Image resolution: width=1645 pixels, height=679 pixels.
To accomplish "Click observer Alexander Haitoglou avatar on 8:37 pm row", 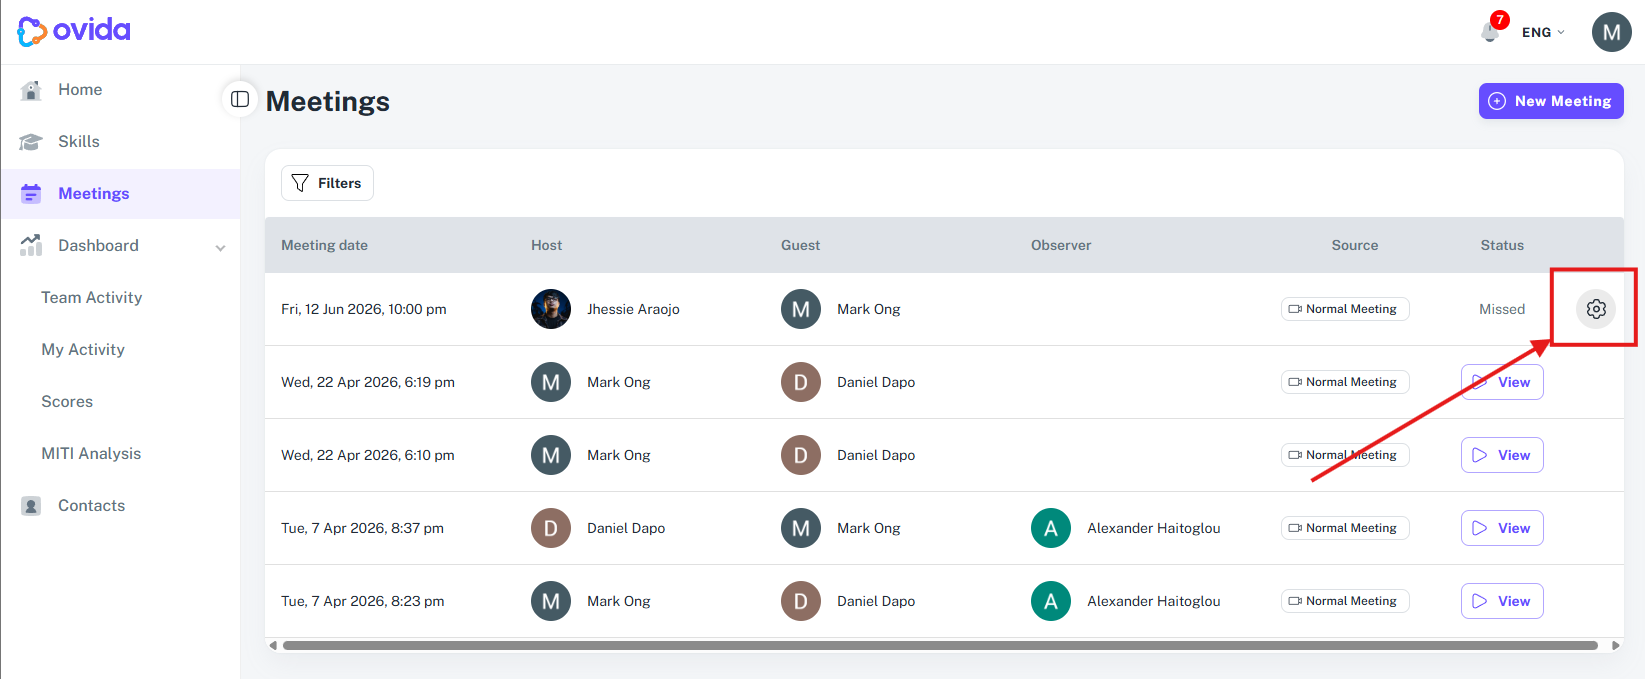I will 1051,528.
